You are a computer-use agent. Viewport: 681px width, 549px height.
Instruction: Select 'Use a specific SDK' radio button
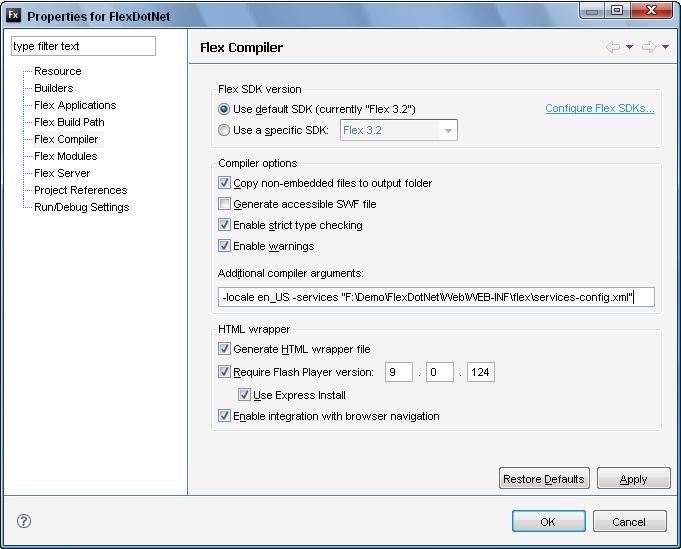224,131
